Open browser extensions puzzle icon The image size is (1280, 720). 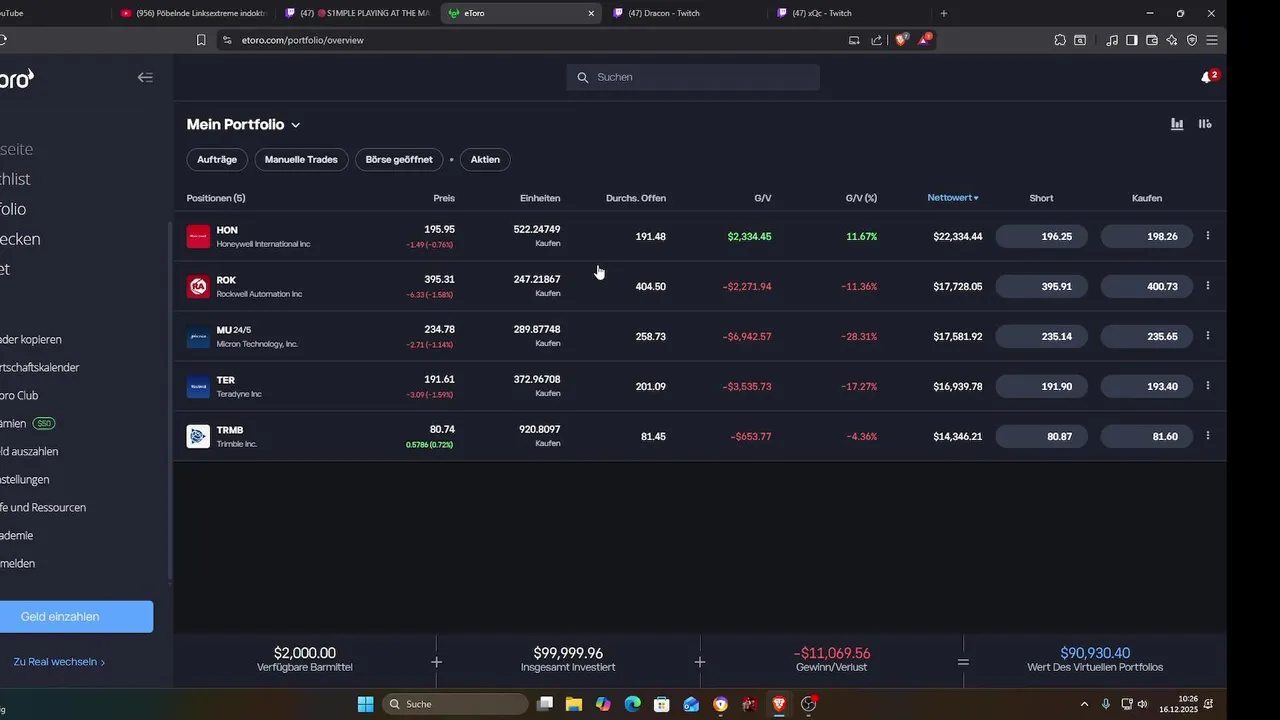tap(1060, 40)
